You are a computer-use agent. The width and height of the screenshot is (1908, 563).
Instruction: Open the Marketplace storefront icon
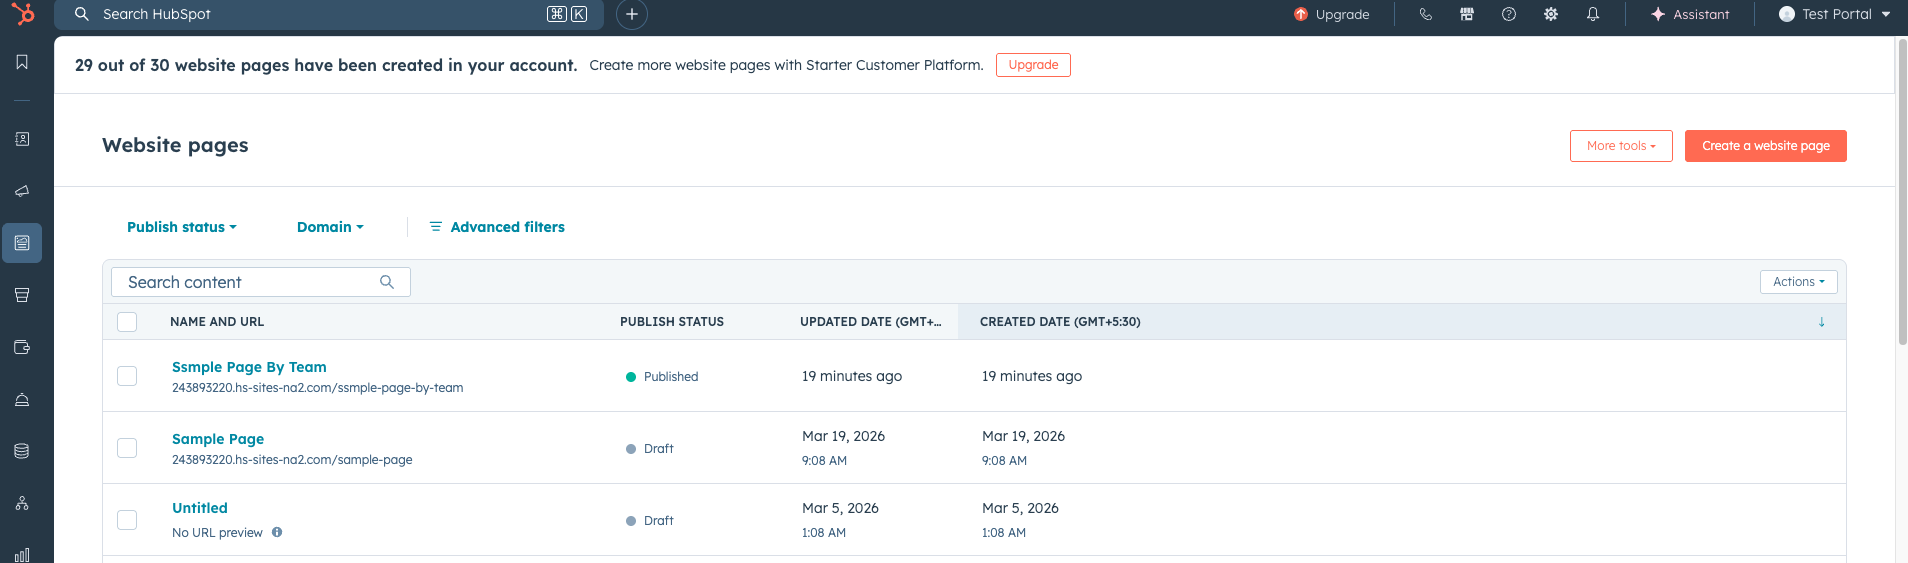click(1467, 14)
